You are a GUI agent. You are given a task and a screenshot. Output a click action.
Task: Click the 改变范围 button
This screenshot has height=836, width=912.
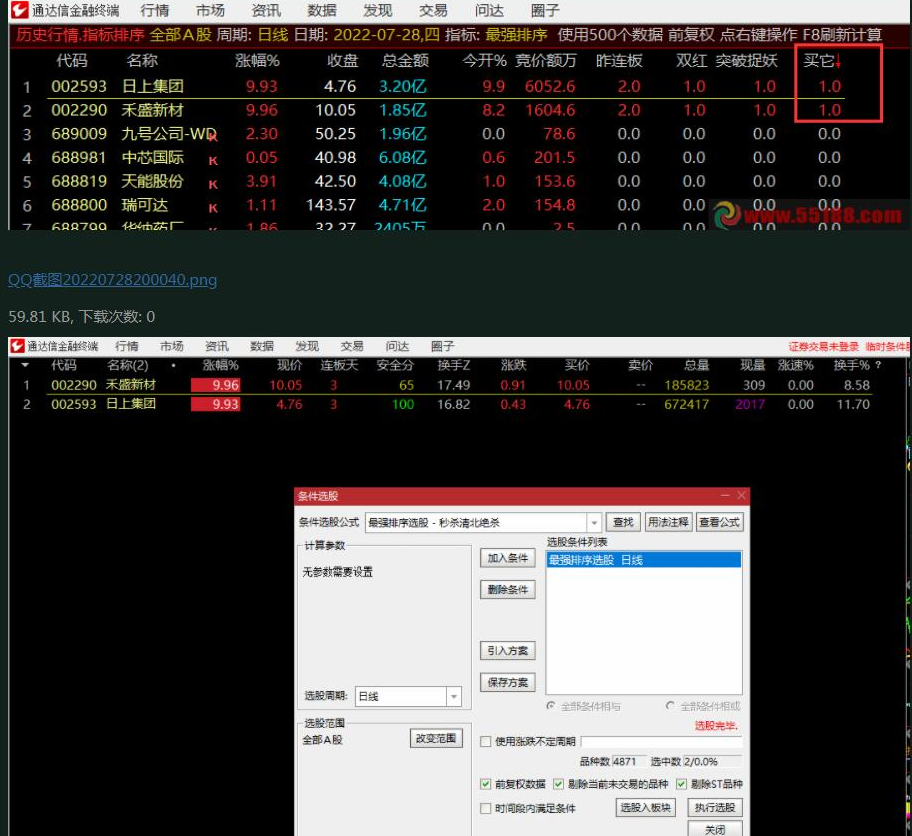[x=436, y=738]
